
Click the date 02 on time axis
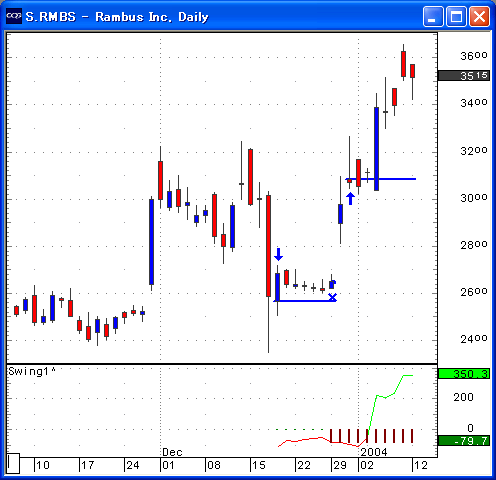point(367,465)
